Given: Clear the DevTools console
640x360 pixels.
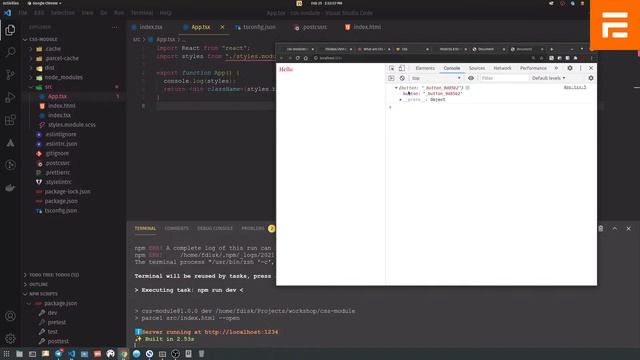Looking at the screenshot, I should tap(402, 78).
